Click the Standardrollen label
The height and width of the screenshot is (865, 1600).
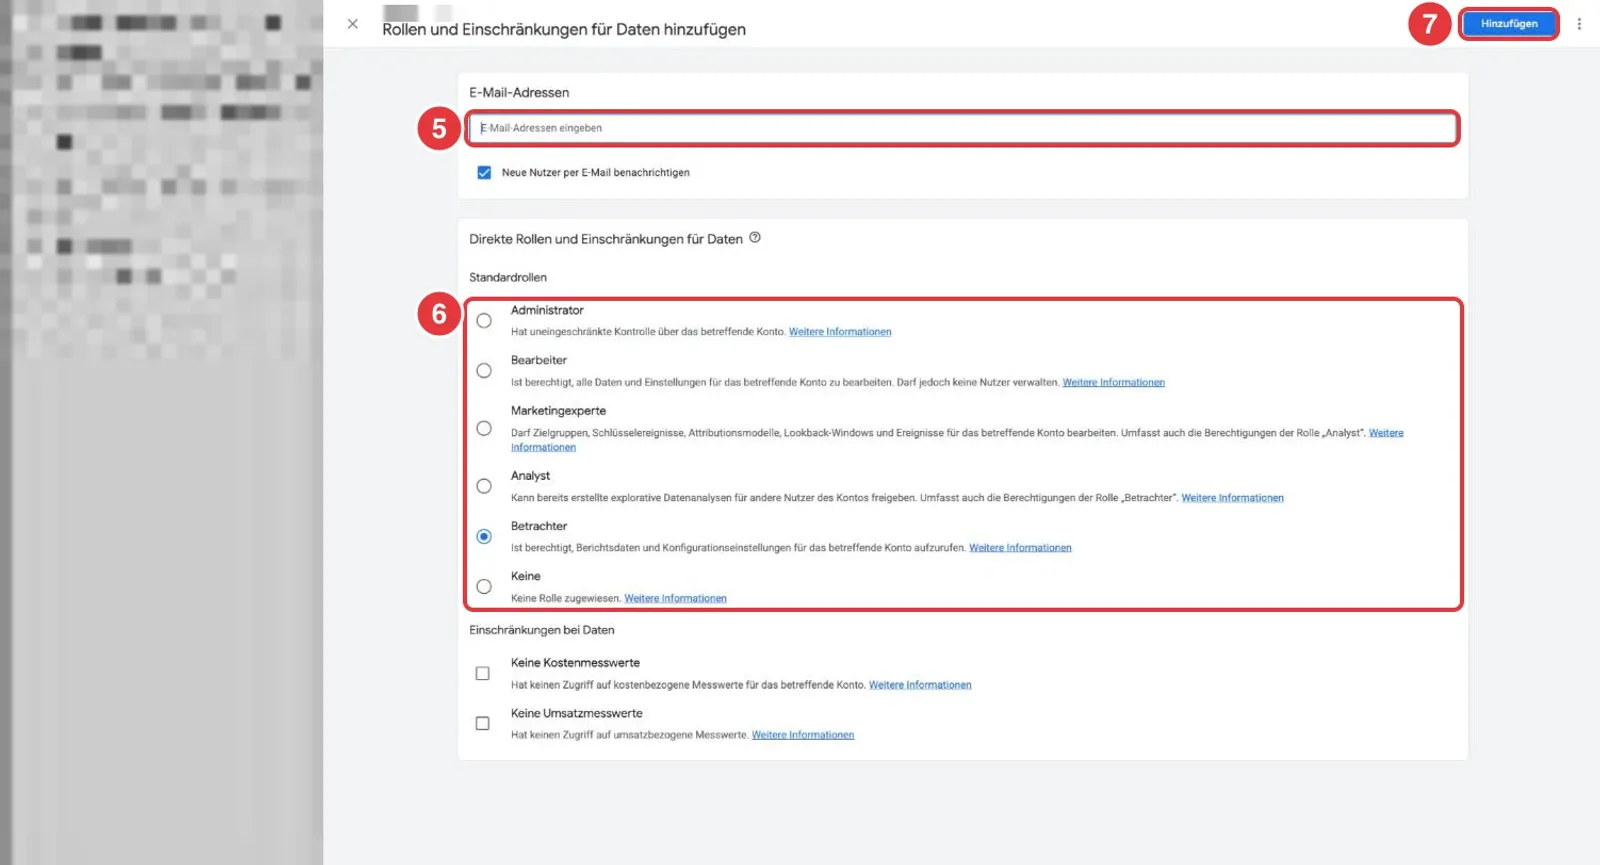pyautogui.click(x=508, y=277)
